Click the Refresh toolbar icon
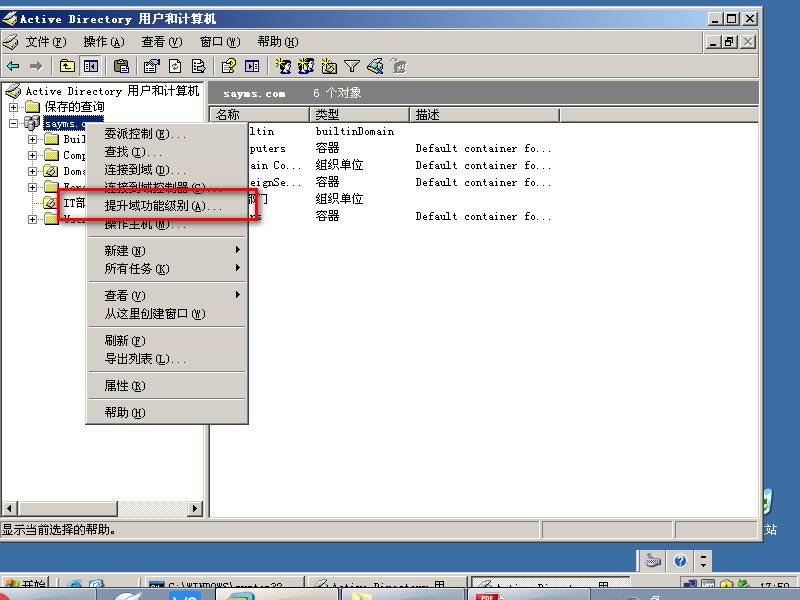Screen dimensions: 800x600 pos(175,66)
